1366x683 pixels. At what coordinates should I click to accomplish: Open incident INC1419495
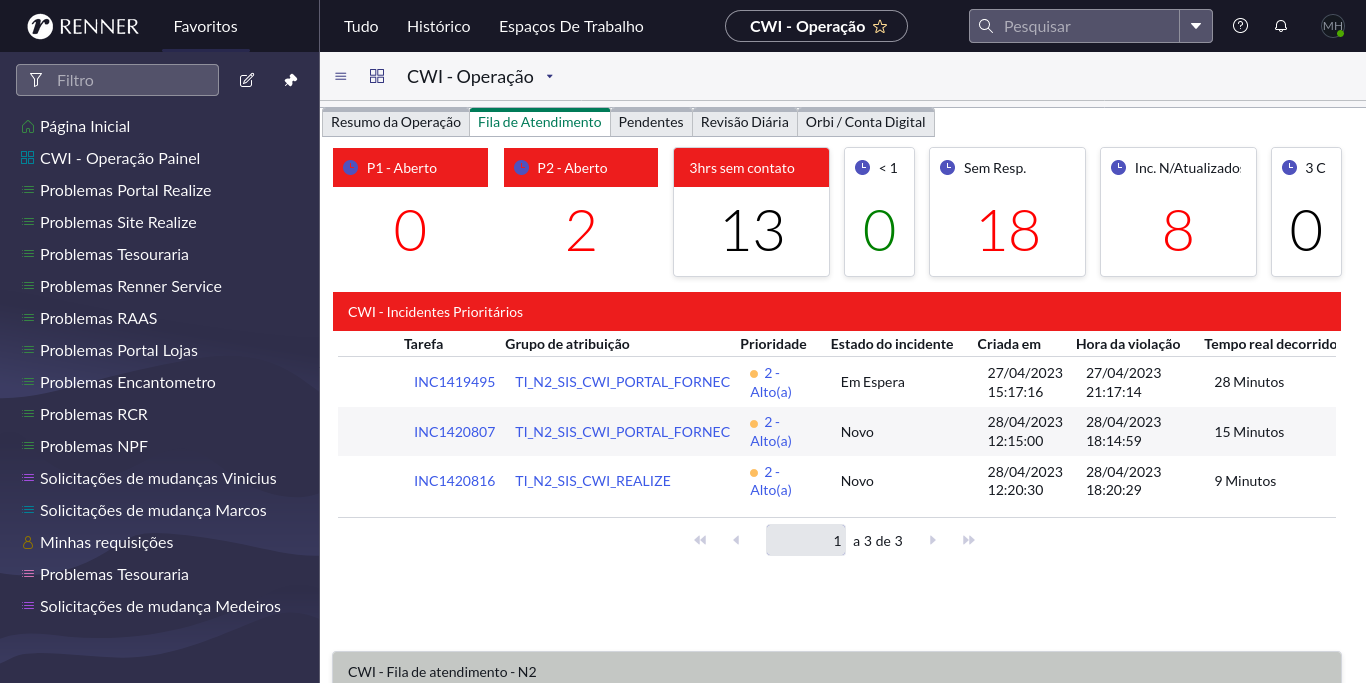click(x=454, y=382)
